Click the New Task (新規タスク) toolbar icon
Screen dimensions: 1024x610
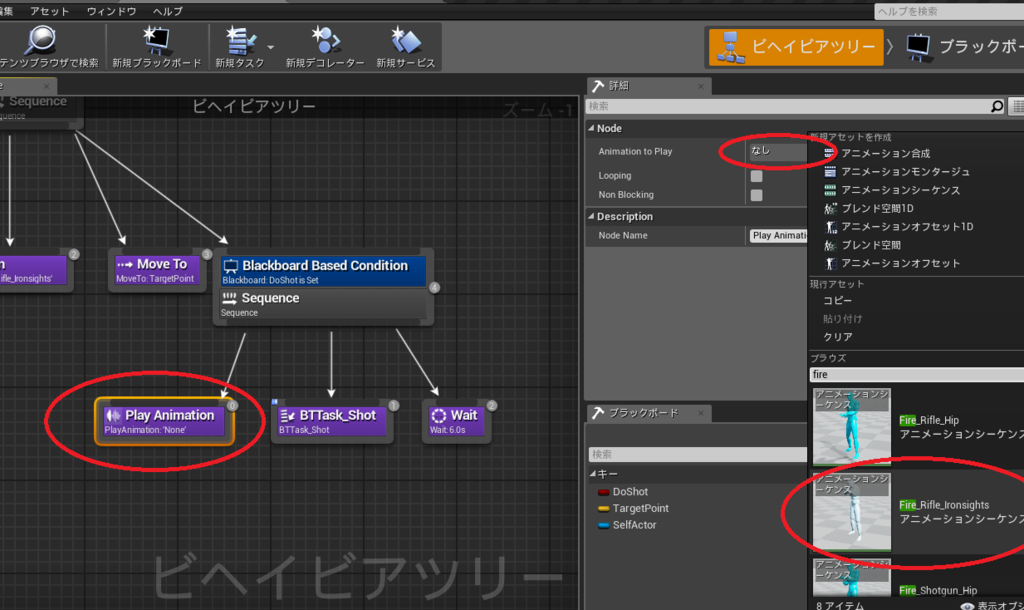pos(240,41)
